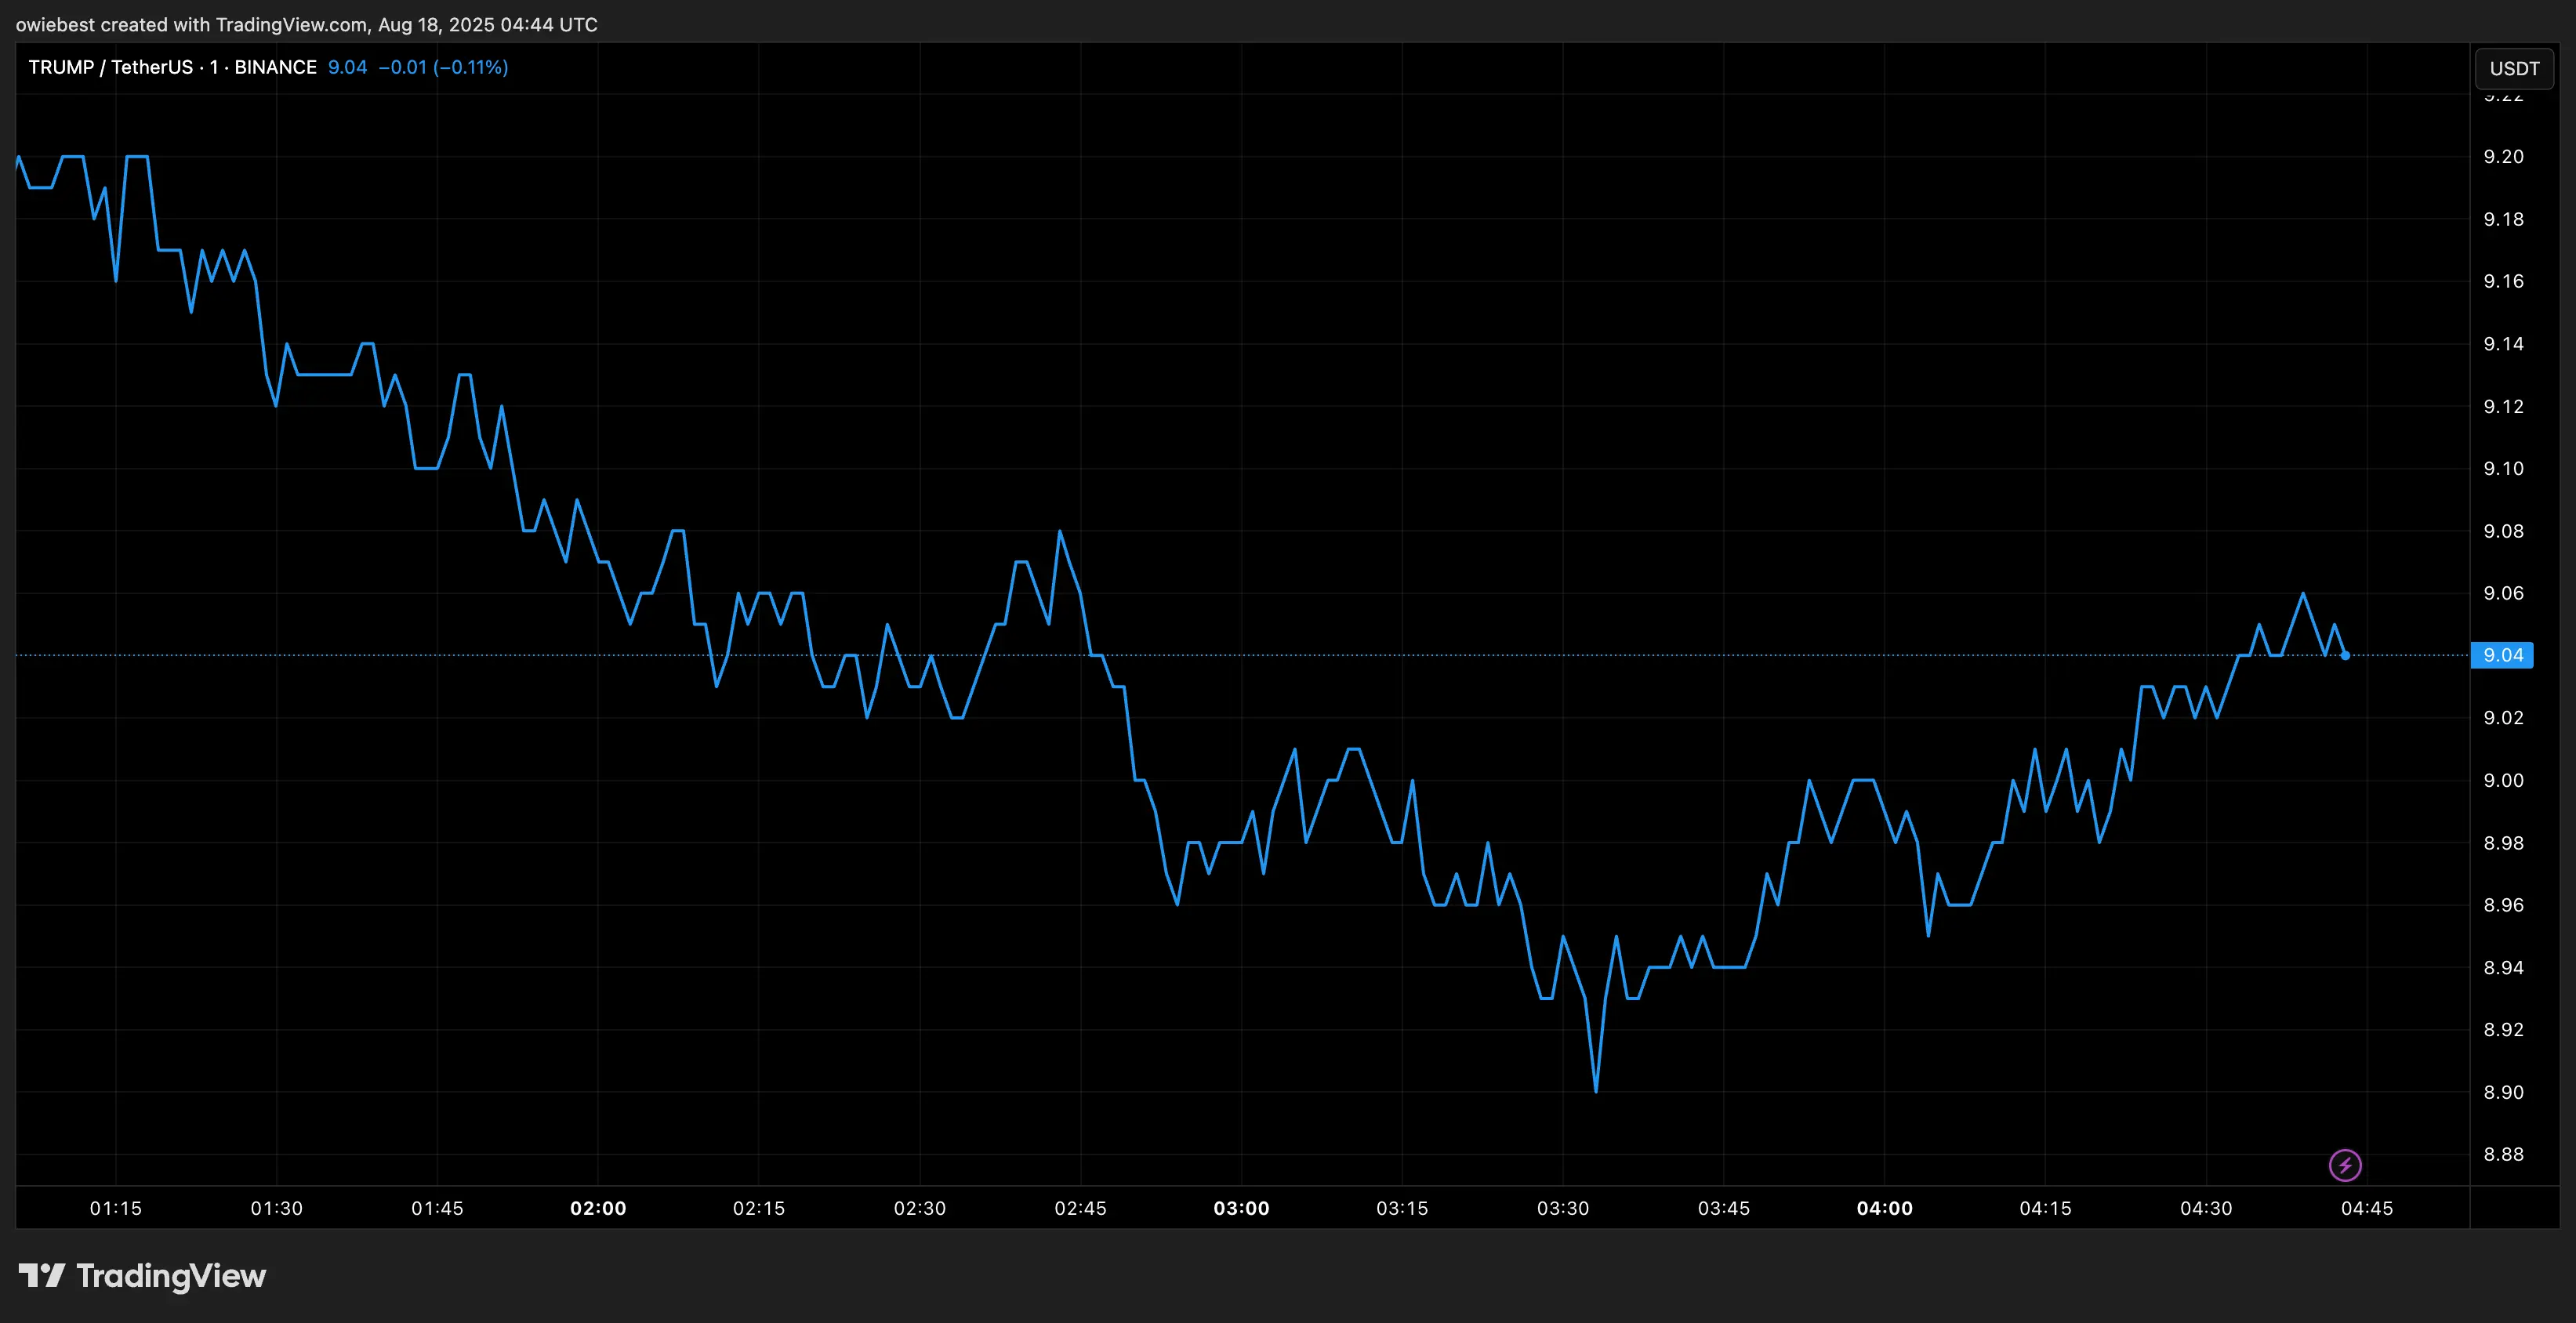This screenshot has width=2576, height=1323.
Task: Click the 04:00 time axis label
Action: click(1884, 1208)
